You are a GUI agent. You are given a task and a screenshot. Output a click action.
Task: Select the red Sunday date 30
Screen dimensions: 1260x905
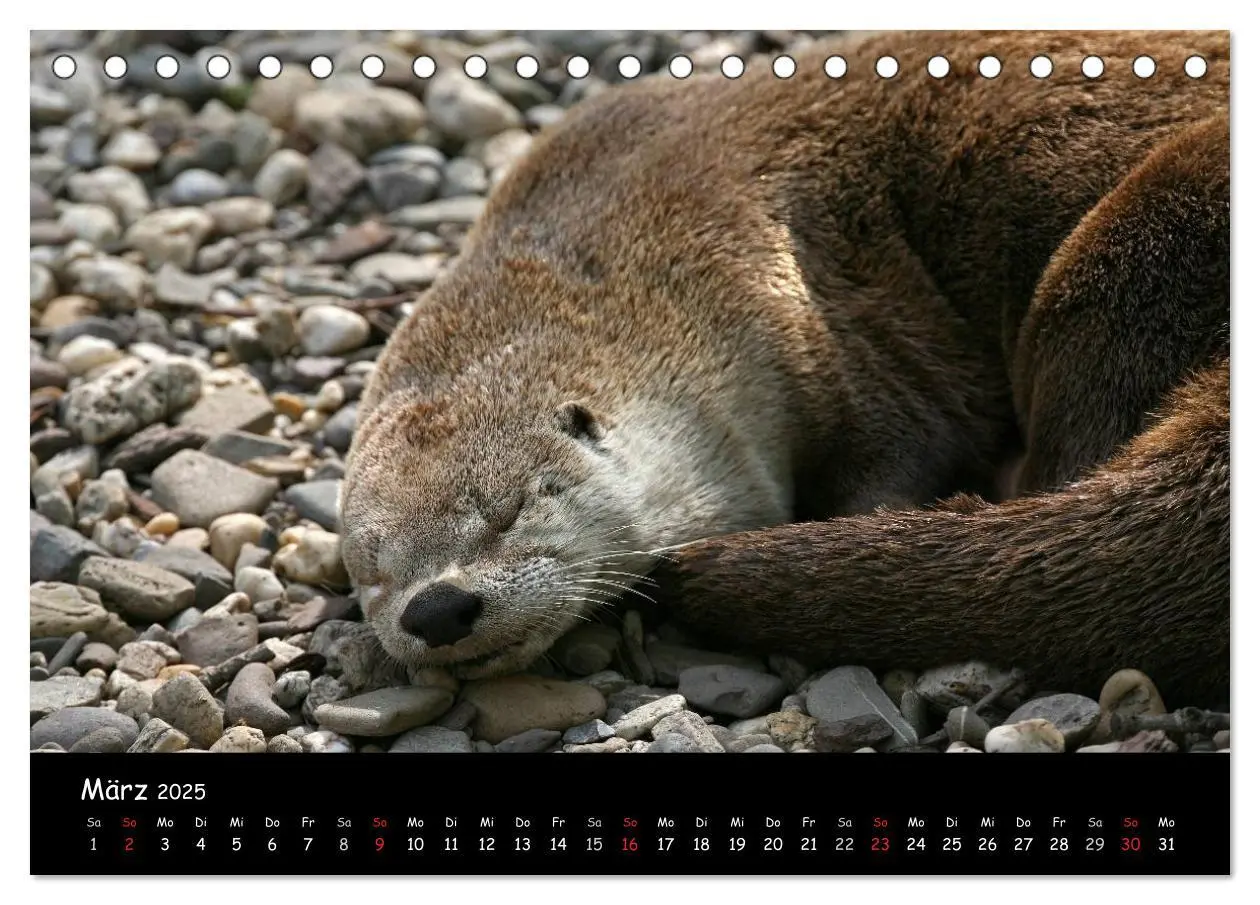(1131, 844)
